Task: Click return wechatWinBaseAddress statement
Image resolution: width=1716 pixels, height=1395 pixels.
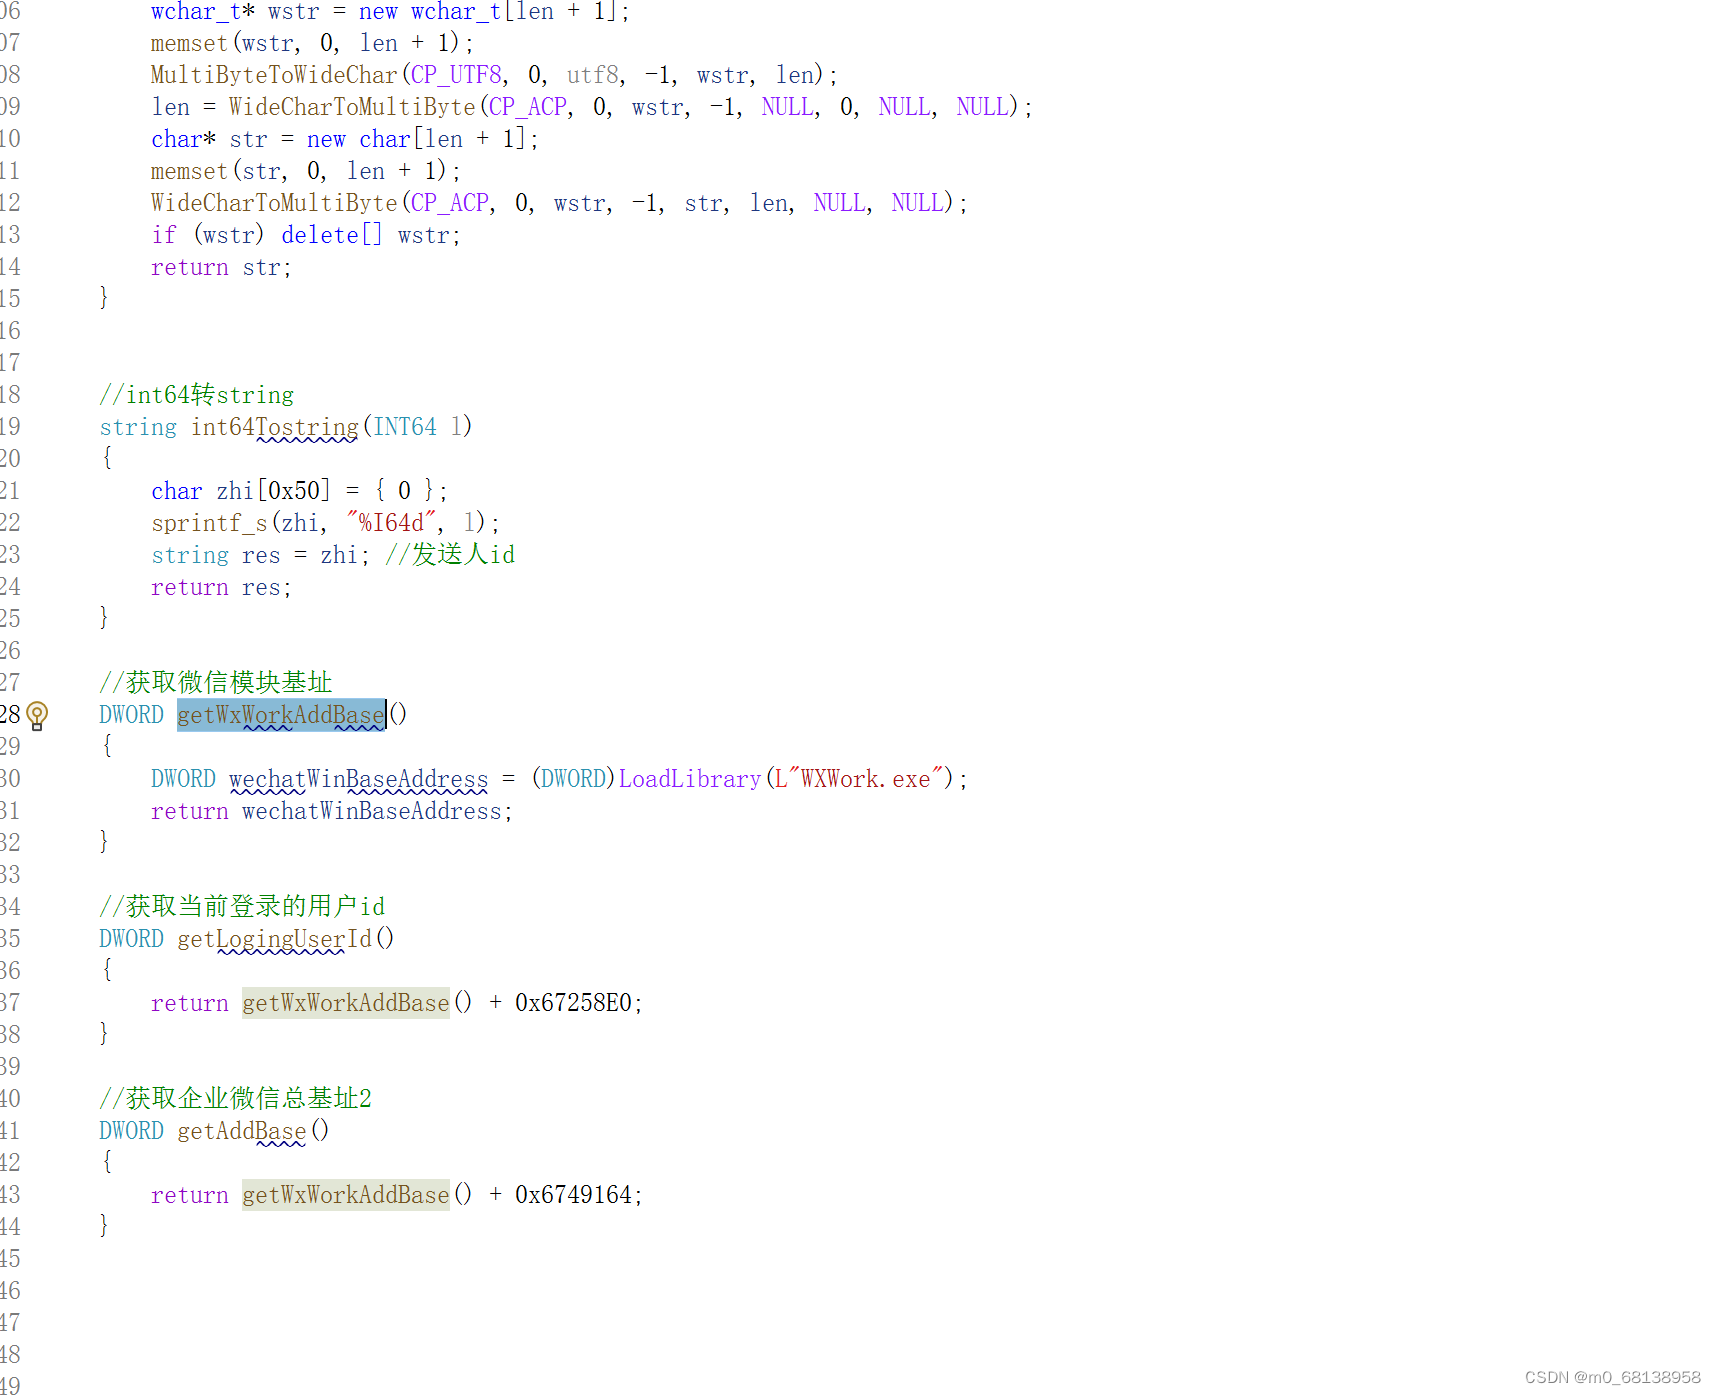Action: click(332, 811)
